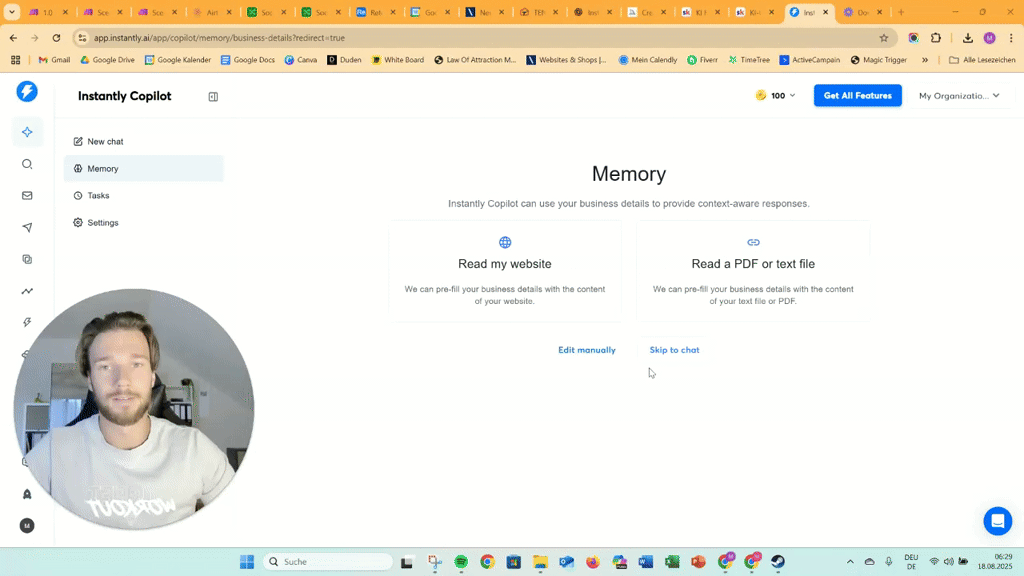The width and height of the screenshot is (1024, 576).
Task: Open the Chrome three-dot menu
Action: (1011, 38)
